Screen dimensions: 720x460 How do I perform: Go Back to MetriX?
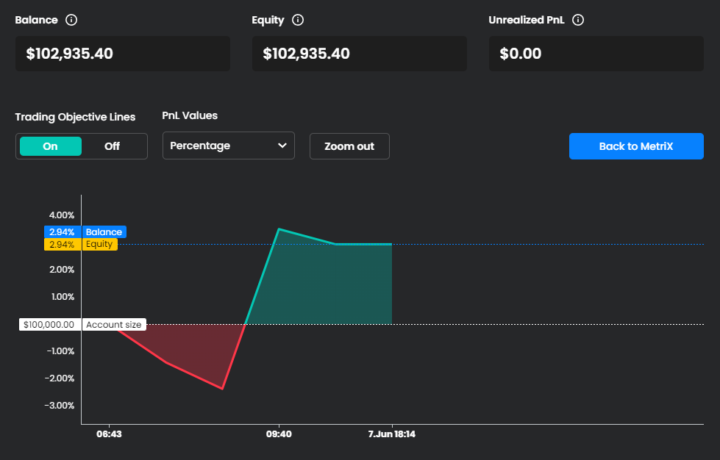(x=636, y=146)
